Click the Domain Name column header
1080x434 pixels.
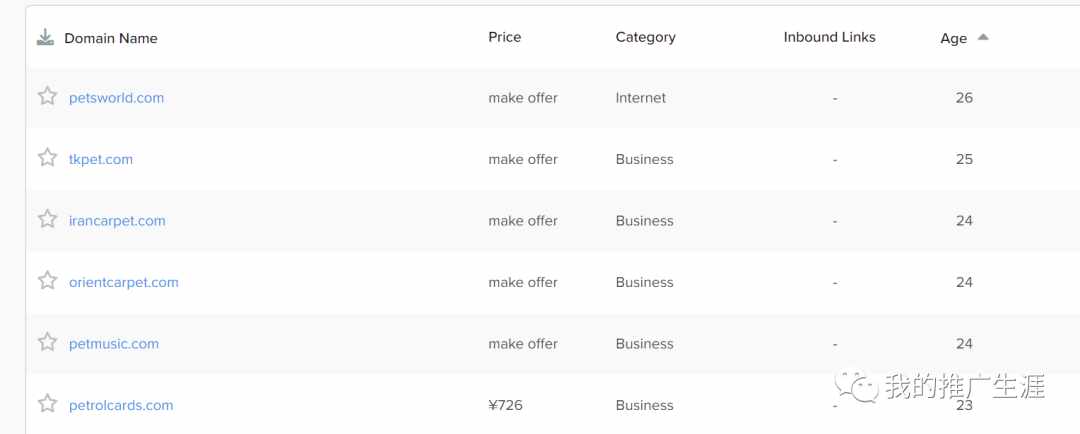coord(111,39)
